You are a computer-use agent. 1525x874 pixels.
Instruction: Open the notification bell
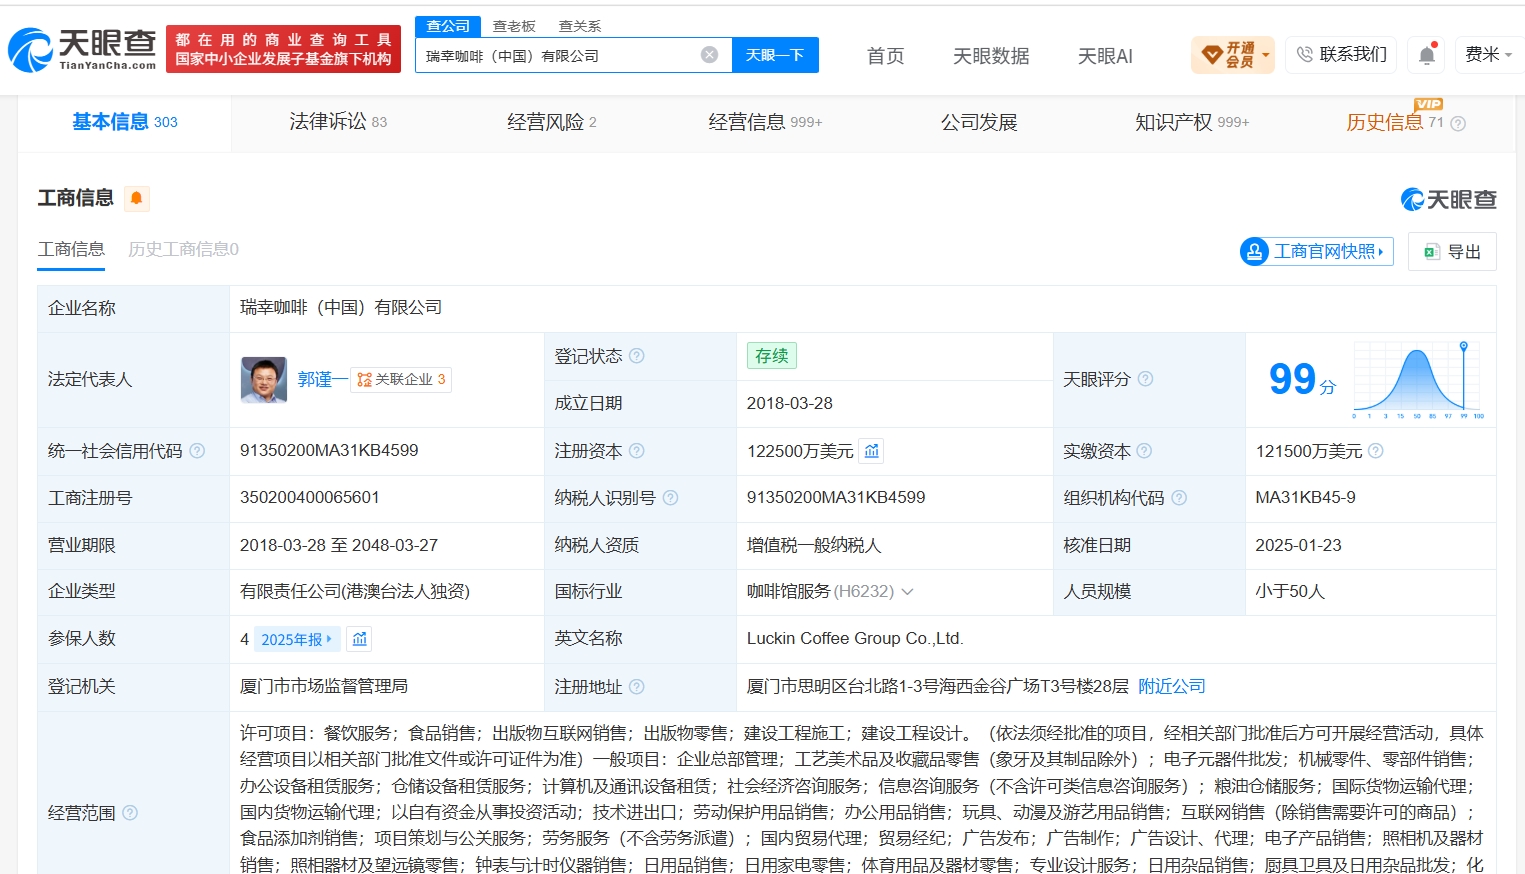[x=1427, y=55]
